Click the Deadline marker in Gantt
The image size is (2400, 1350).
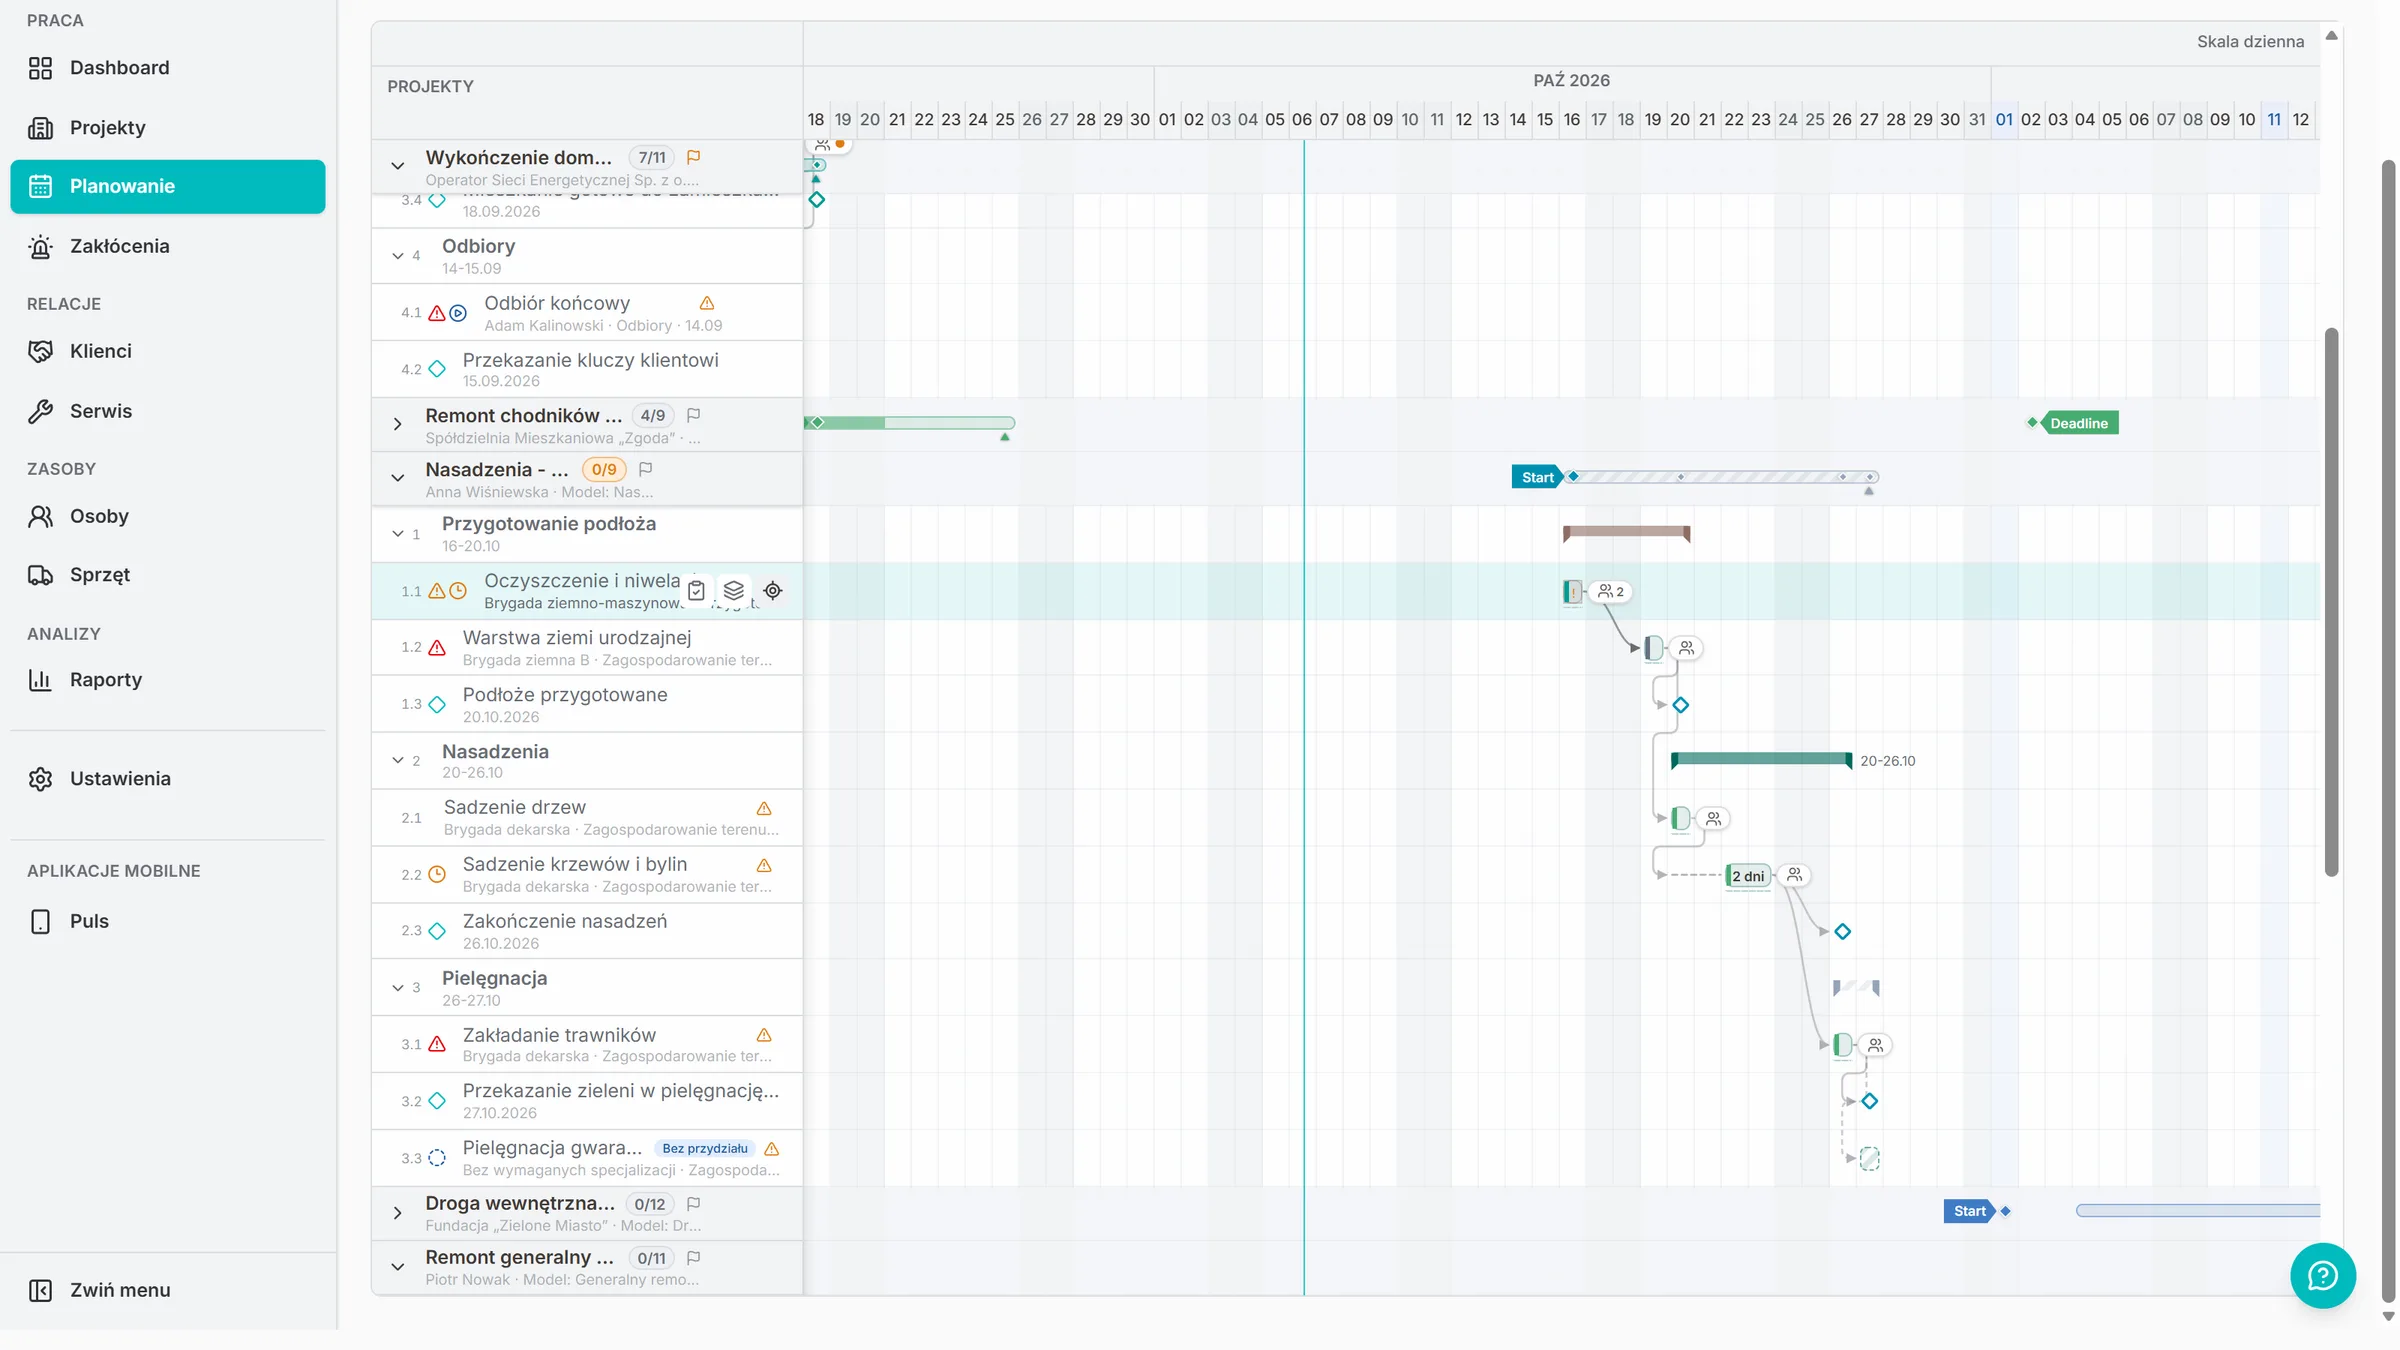point(2079,423)
